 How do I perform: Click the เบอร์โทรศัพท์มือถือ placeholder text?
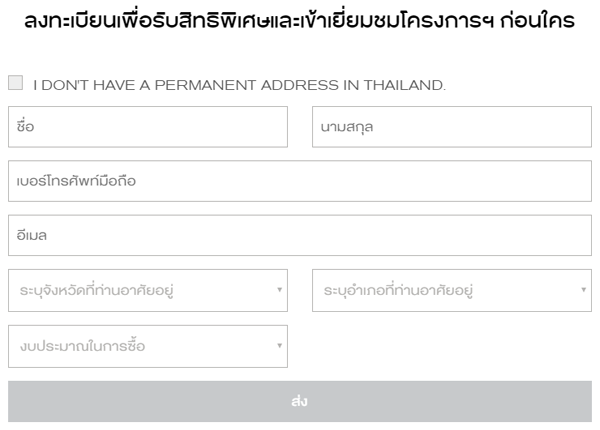(77, 181)
